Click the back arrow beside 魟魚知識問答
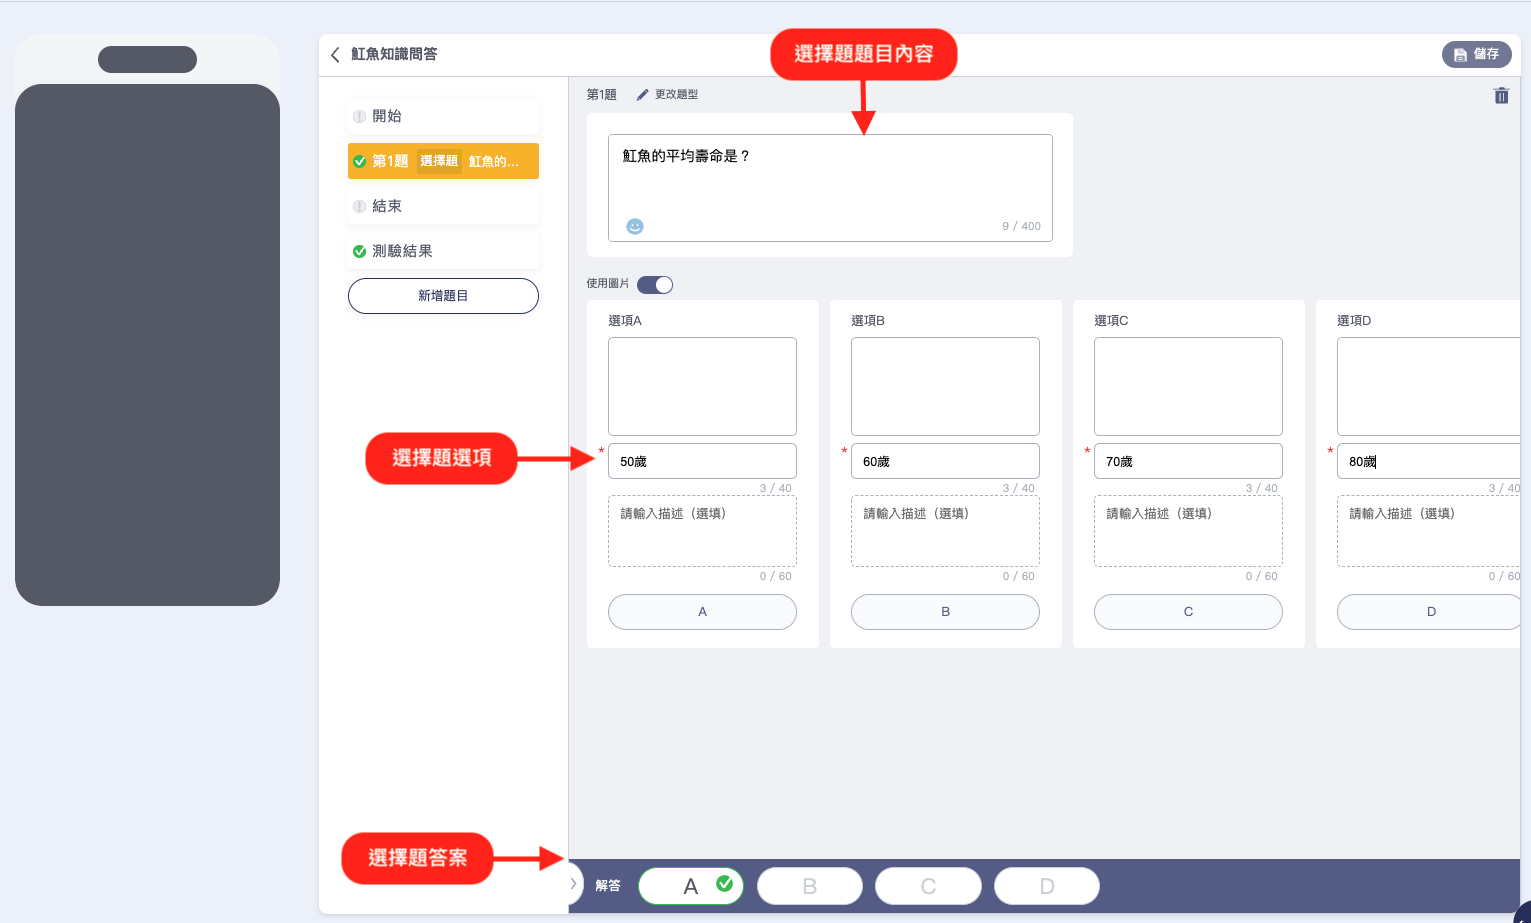1531x923 pixels. coord(335,55)
